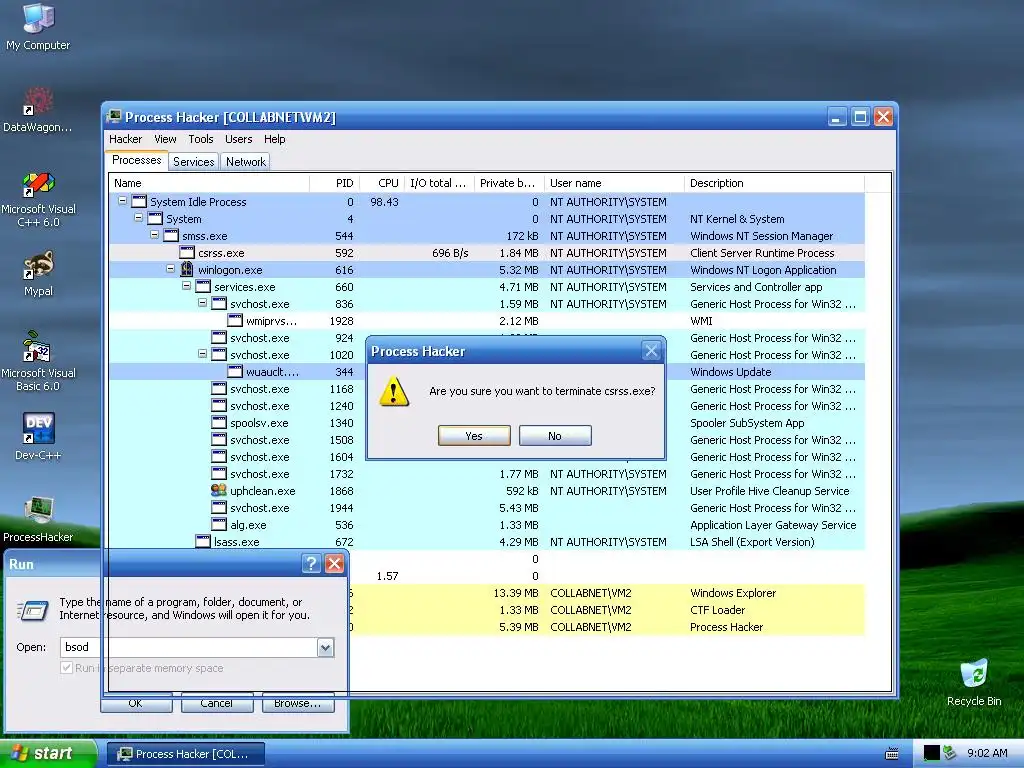
Task: Open the Run dialog Open dropdown arrow
Action: pos(325,647)
